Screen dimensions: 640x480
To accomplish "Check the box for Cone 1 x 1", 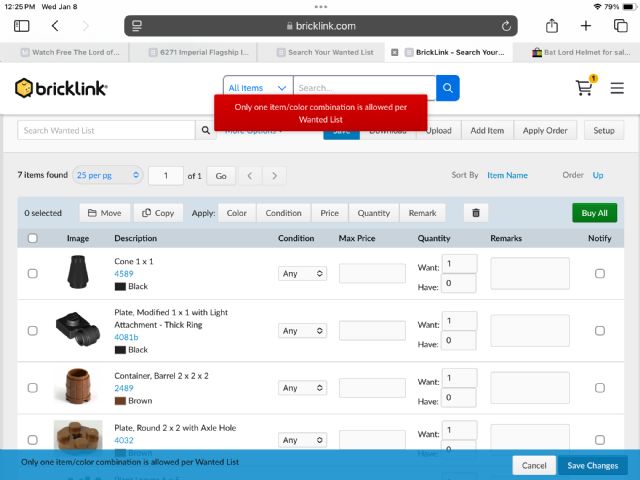I will click(33, 273).
